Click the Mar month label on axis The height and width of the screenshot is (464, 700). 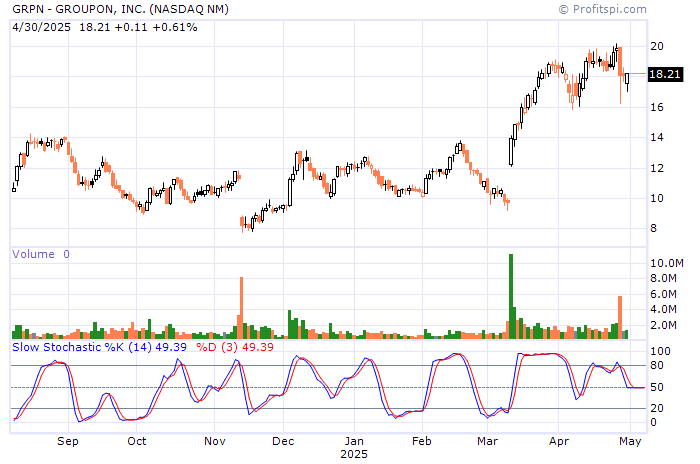488,441
